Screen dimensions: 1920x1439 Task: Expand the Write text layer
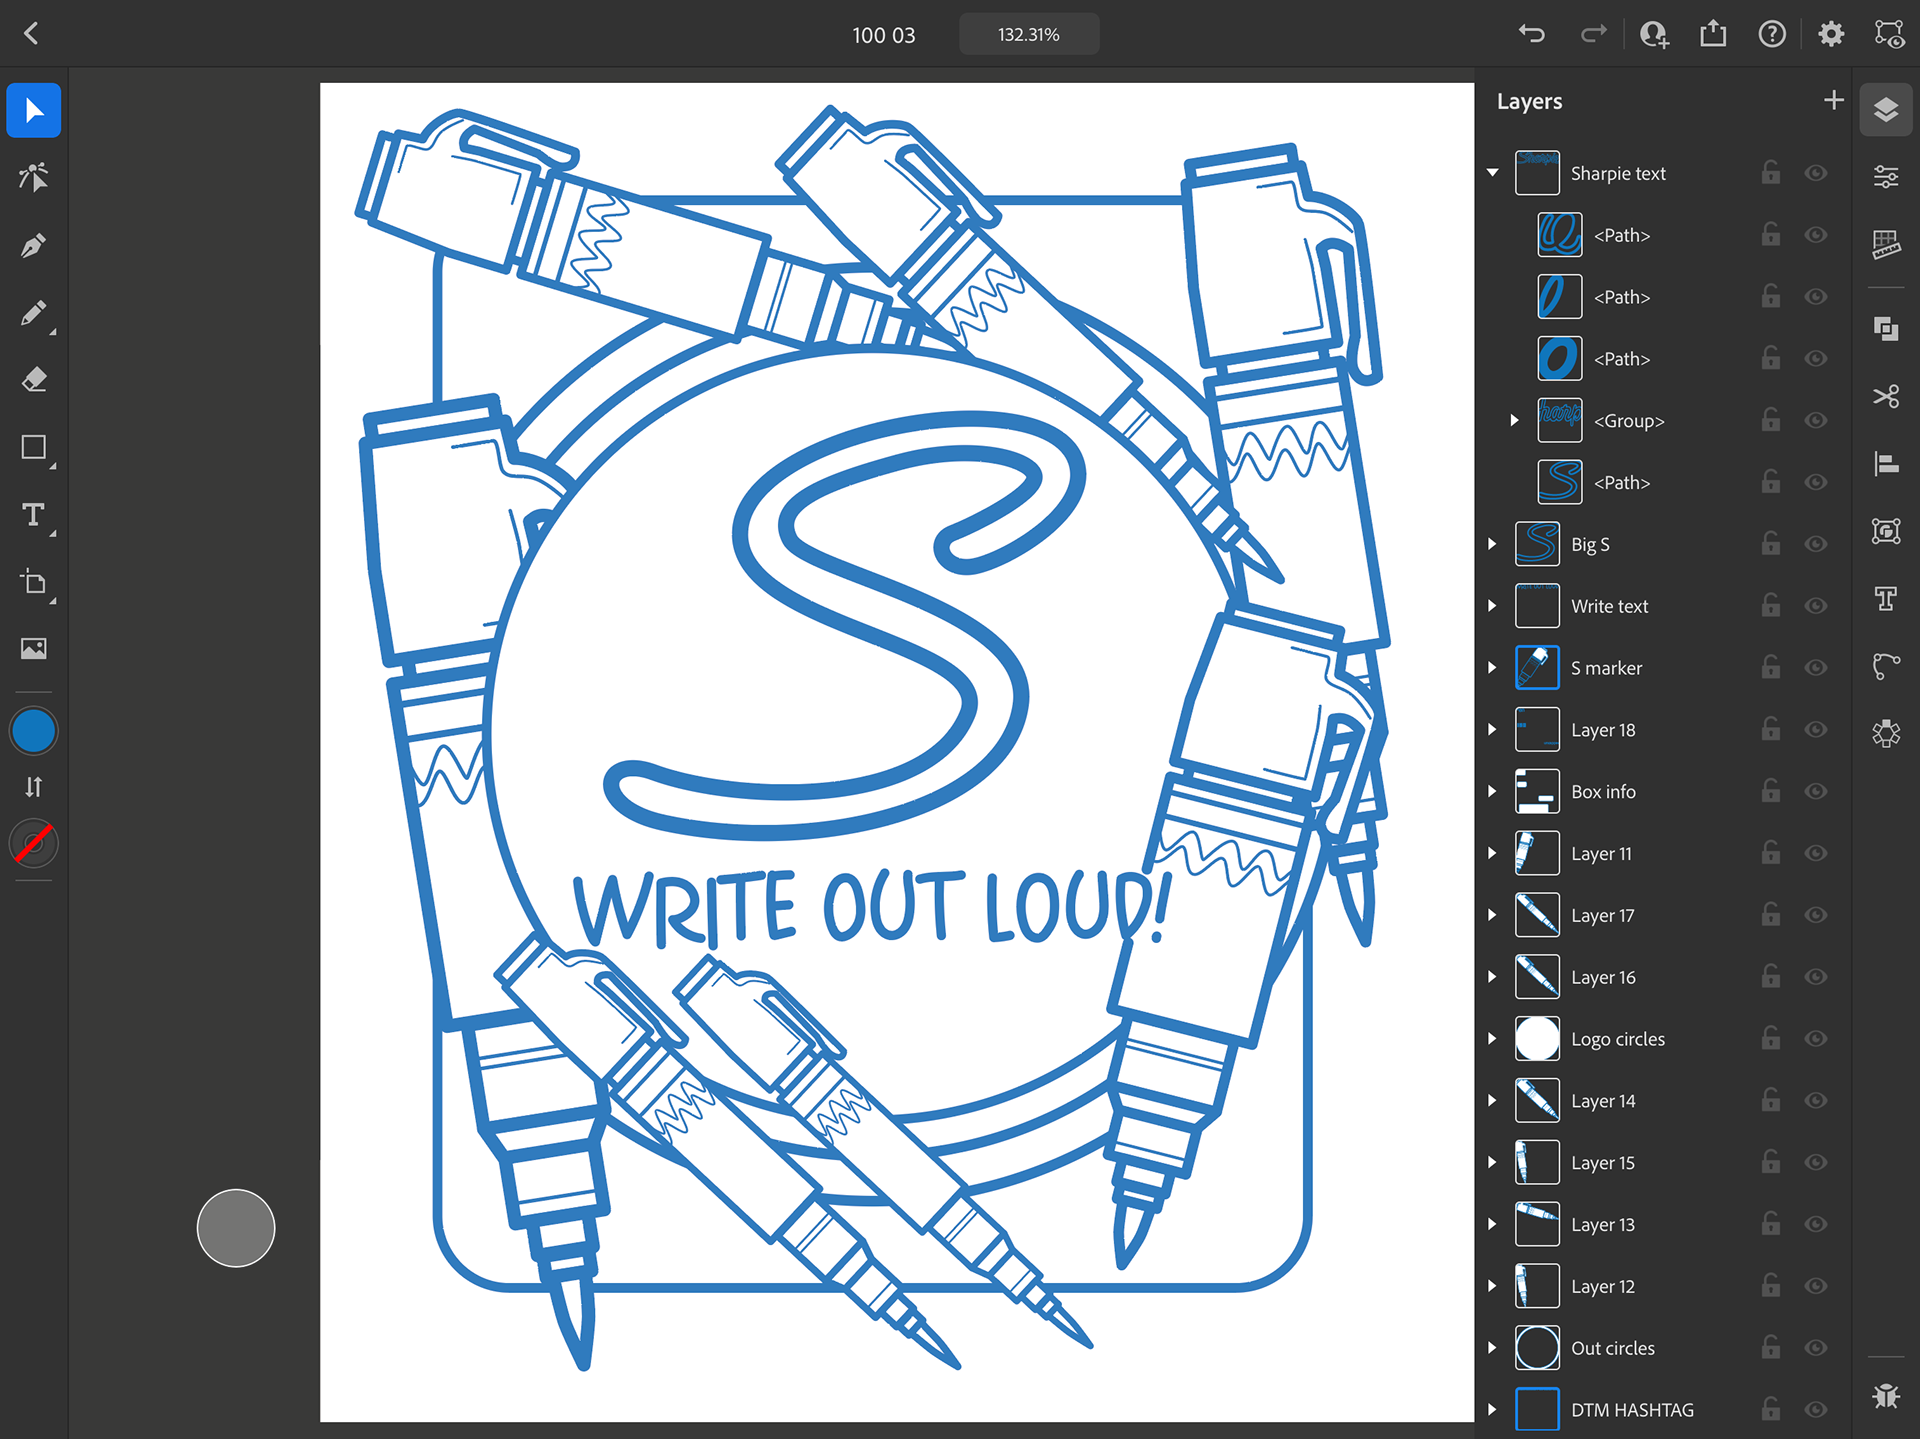(x=1493, y=606)
